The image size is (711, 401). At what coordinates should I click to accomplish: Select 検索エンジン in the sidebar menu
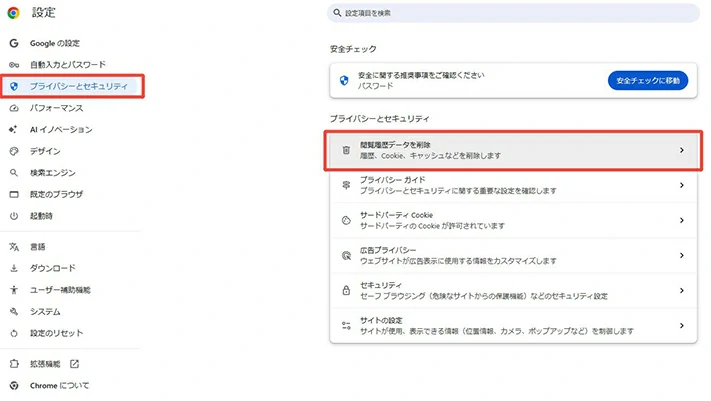click(x=52, y=173)
